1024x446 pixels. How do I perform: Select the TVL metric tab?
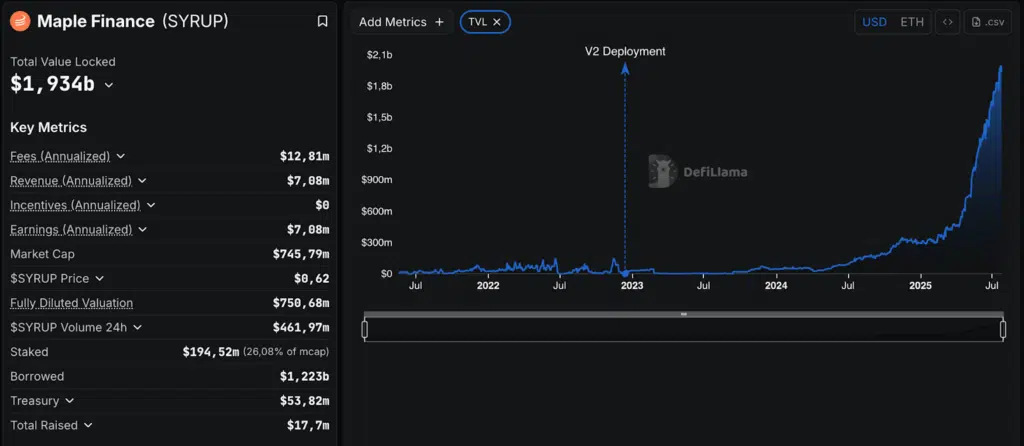pyautogui.click(x=478, y=22)
